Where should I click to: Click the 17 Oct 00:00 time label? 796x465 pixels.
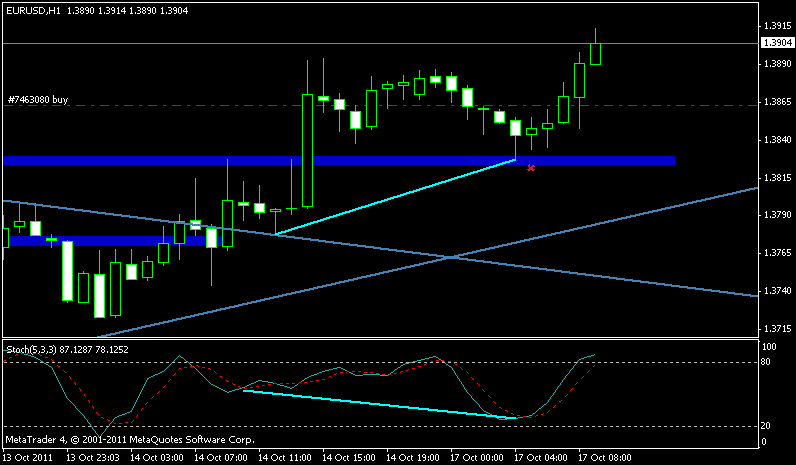point(477,457)
